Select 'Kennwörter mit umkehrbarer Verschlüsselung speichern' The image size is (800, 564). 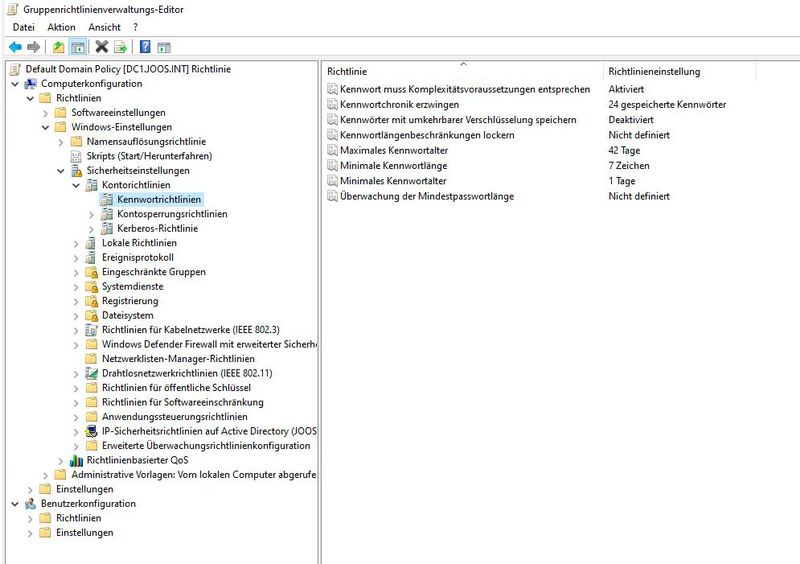click(x=458, y=120)
